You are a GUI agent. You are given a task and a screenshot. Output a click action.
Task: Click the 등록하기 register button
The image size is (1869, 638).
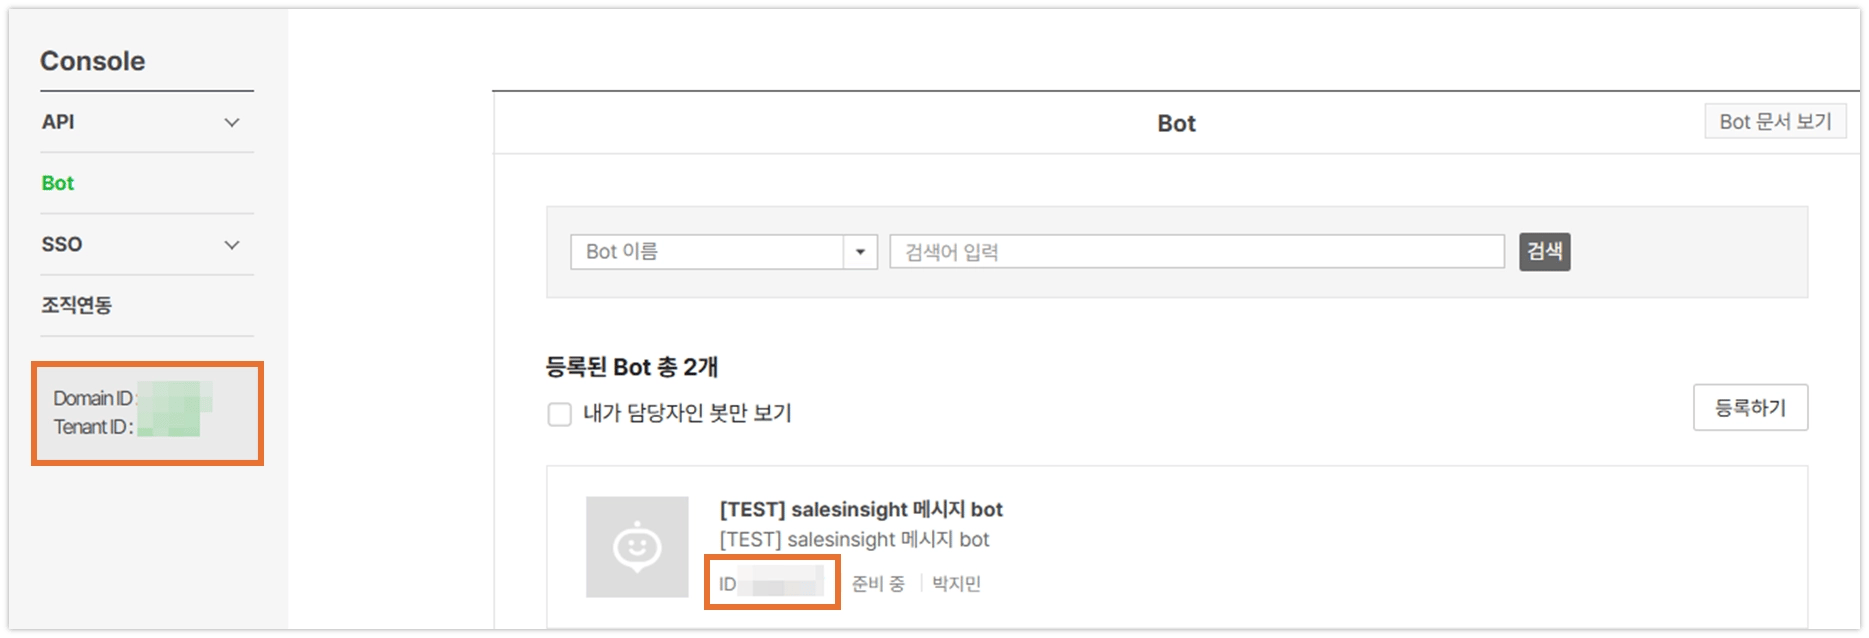(x=1750, y=408)
